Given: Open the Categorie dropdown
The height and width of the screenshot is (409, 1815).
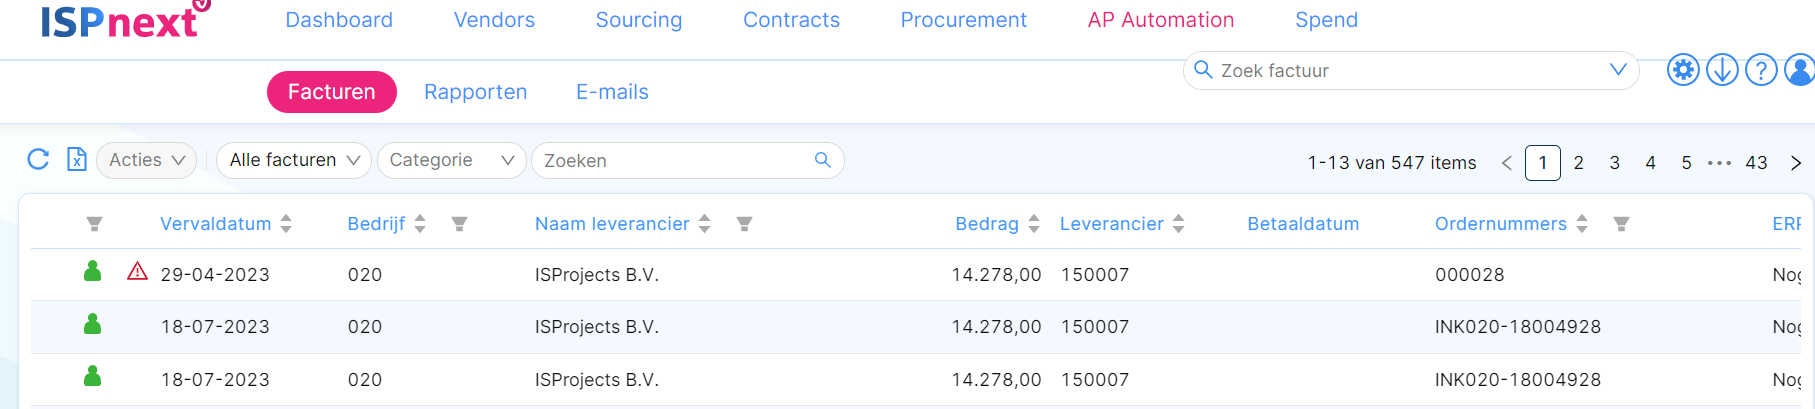Looking at the screenshot, I should coord(451,160).
